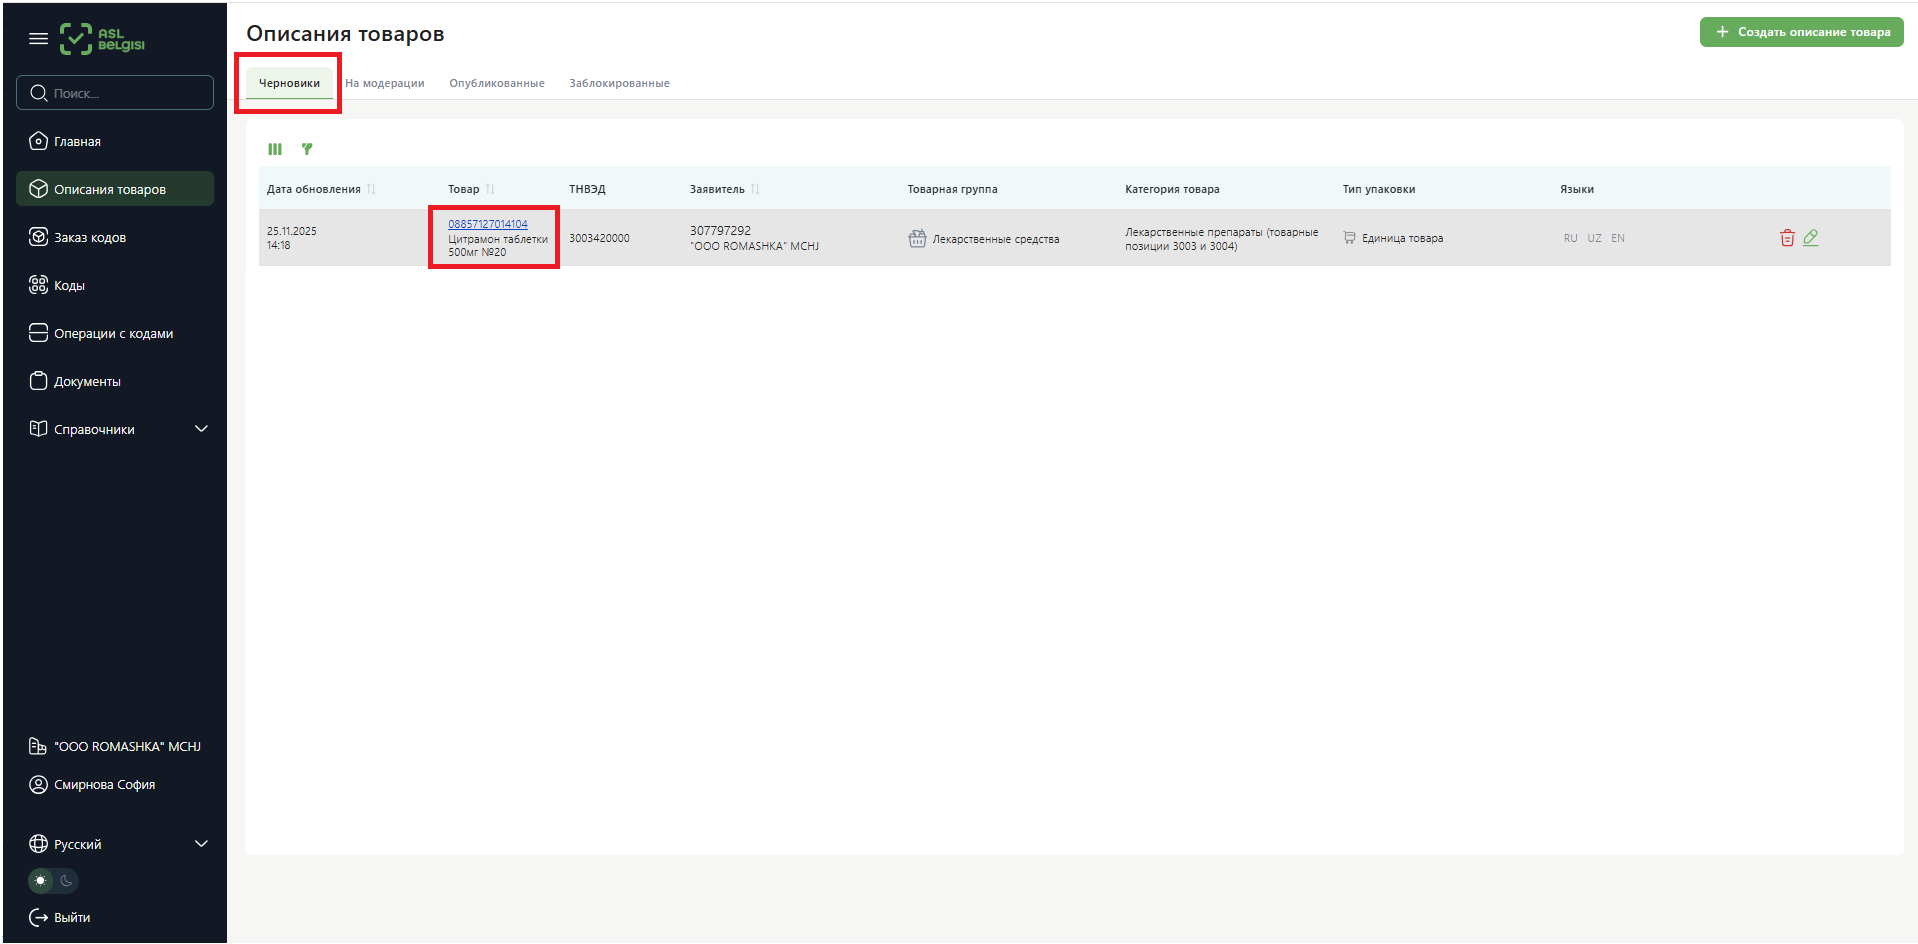Viewport: 1918px width, 944px height.
Task: Click the column settings icon above table
Action: click(275, 149)
